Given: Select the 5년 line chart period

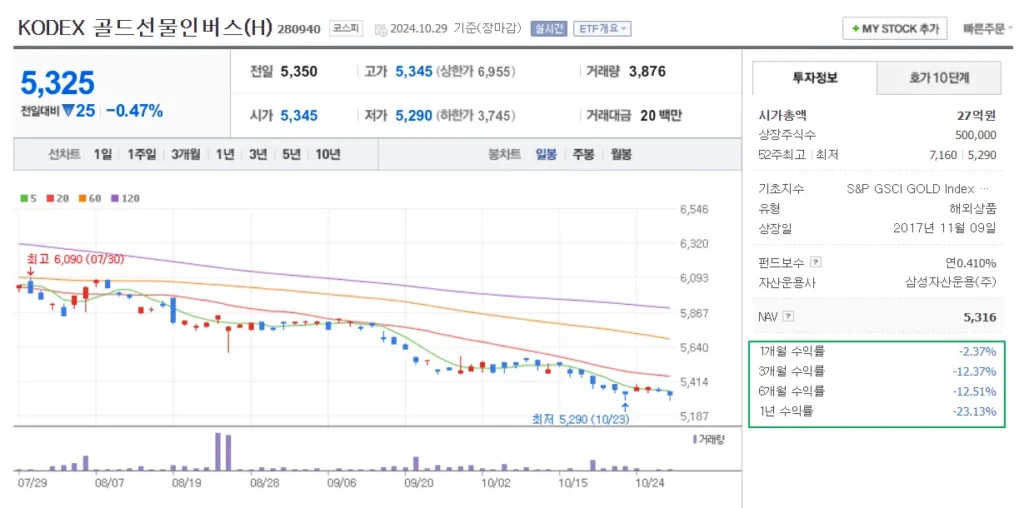Looking at the screenshot, I should coord(291,155).
